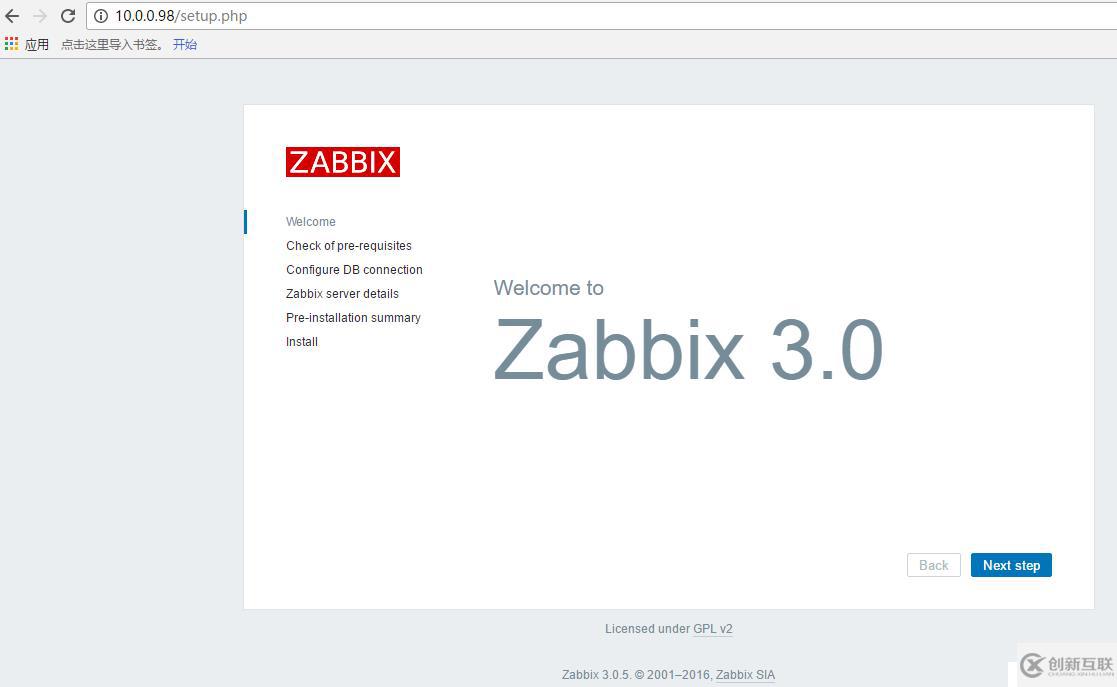Viewport: 1117px width, 687px height.
Task: Open the apps grid icon in bookmarks bar
Action: (x=11, y=44)
